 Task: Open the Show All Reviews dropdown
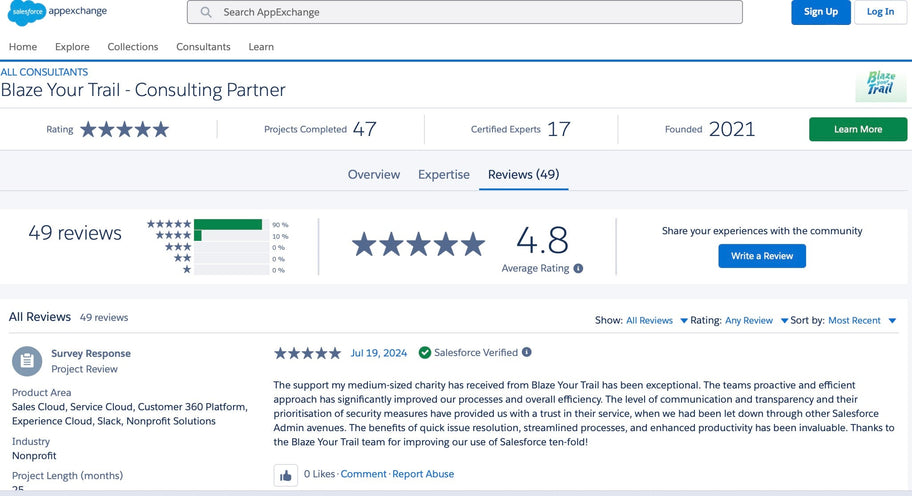[x=657, y=320]
